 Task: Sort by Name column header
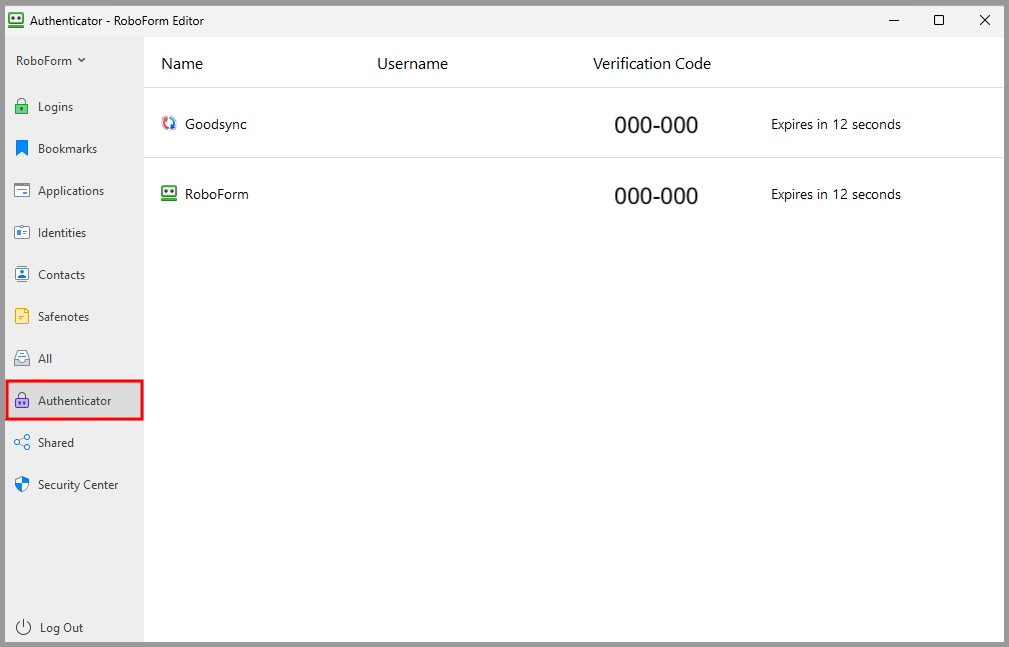182,64
